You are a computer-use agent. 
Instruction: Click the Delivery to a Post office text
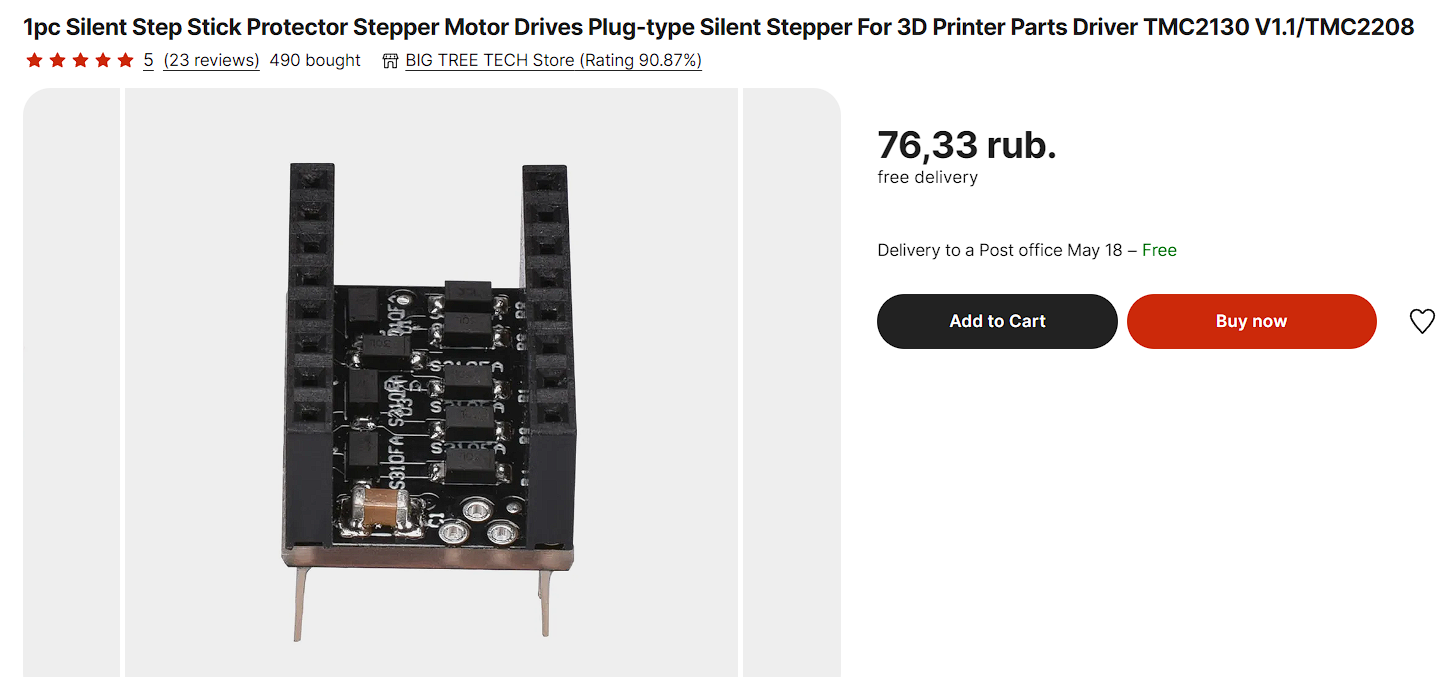click(999, 250)
